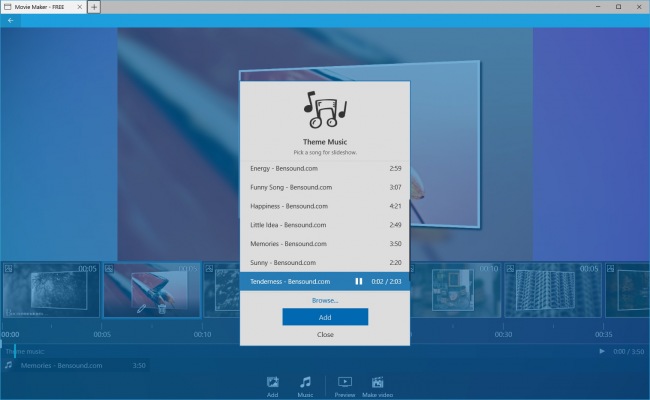650x400 pixels.
Task: Choose Happiness - Bensound.com track
Action: pyautogui.click(x=325, y=206)
